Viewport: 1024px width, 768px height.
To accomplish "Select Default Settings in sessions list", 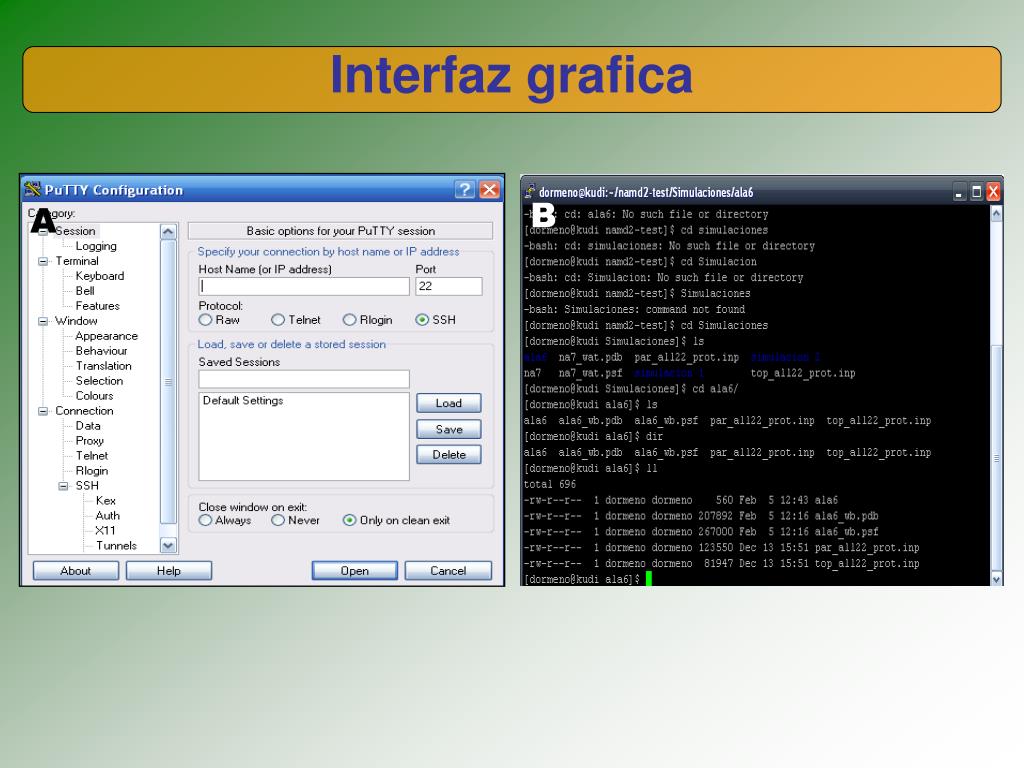I will (243, 401).
